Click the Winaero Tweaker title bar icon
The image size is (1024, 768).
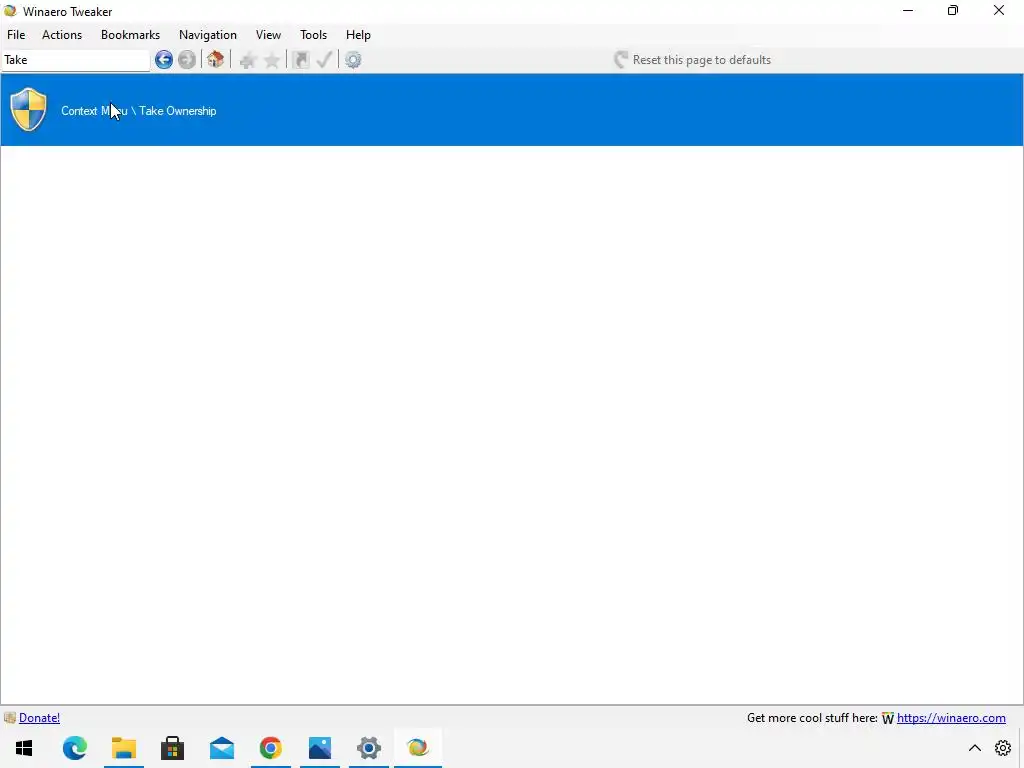click(x=10, y=11)
